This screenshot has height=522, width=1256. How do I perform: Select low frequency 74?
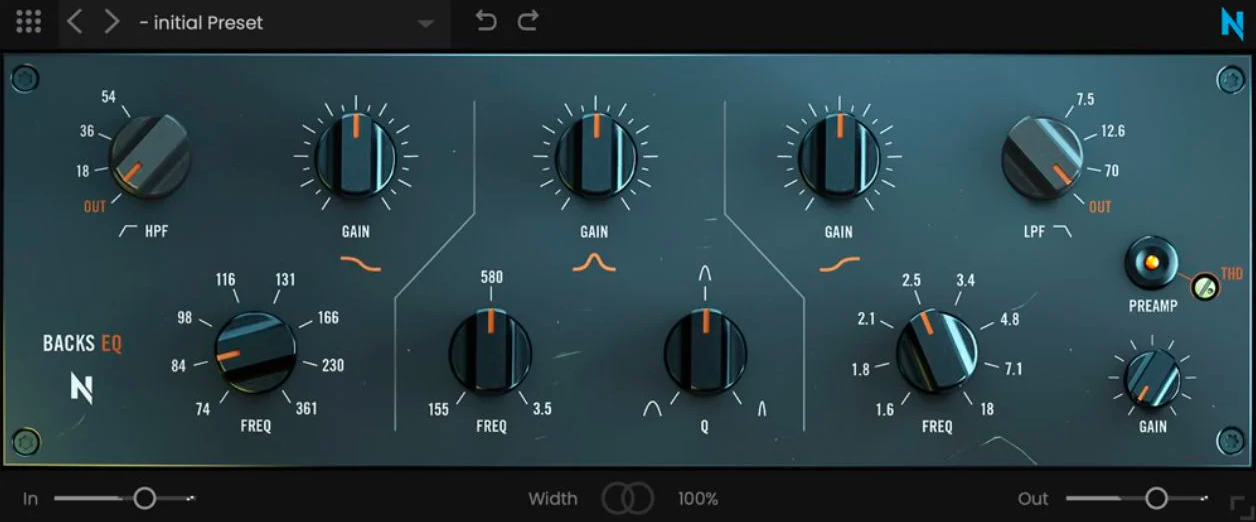(x=204, y=408)
